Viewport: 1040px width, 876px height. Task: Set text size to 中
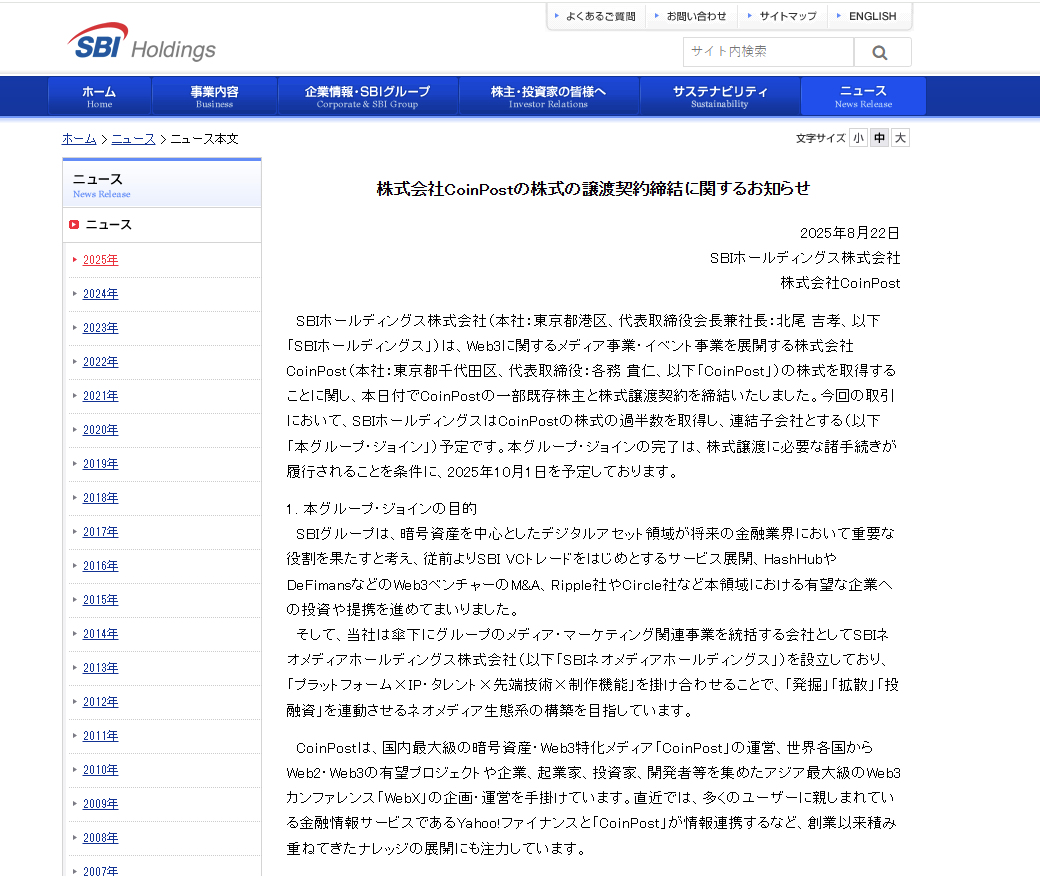pyautogui.click(x=879, y=138)
